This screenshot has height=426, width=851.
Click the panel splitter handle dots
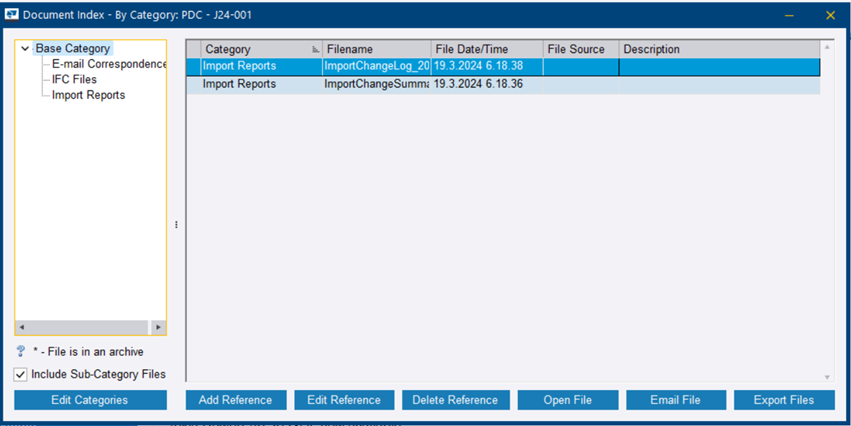[x=176, y=225]
